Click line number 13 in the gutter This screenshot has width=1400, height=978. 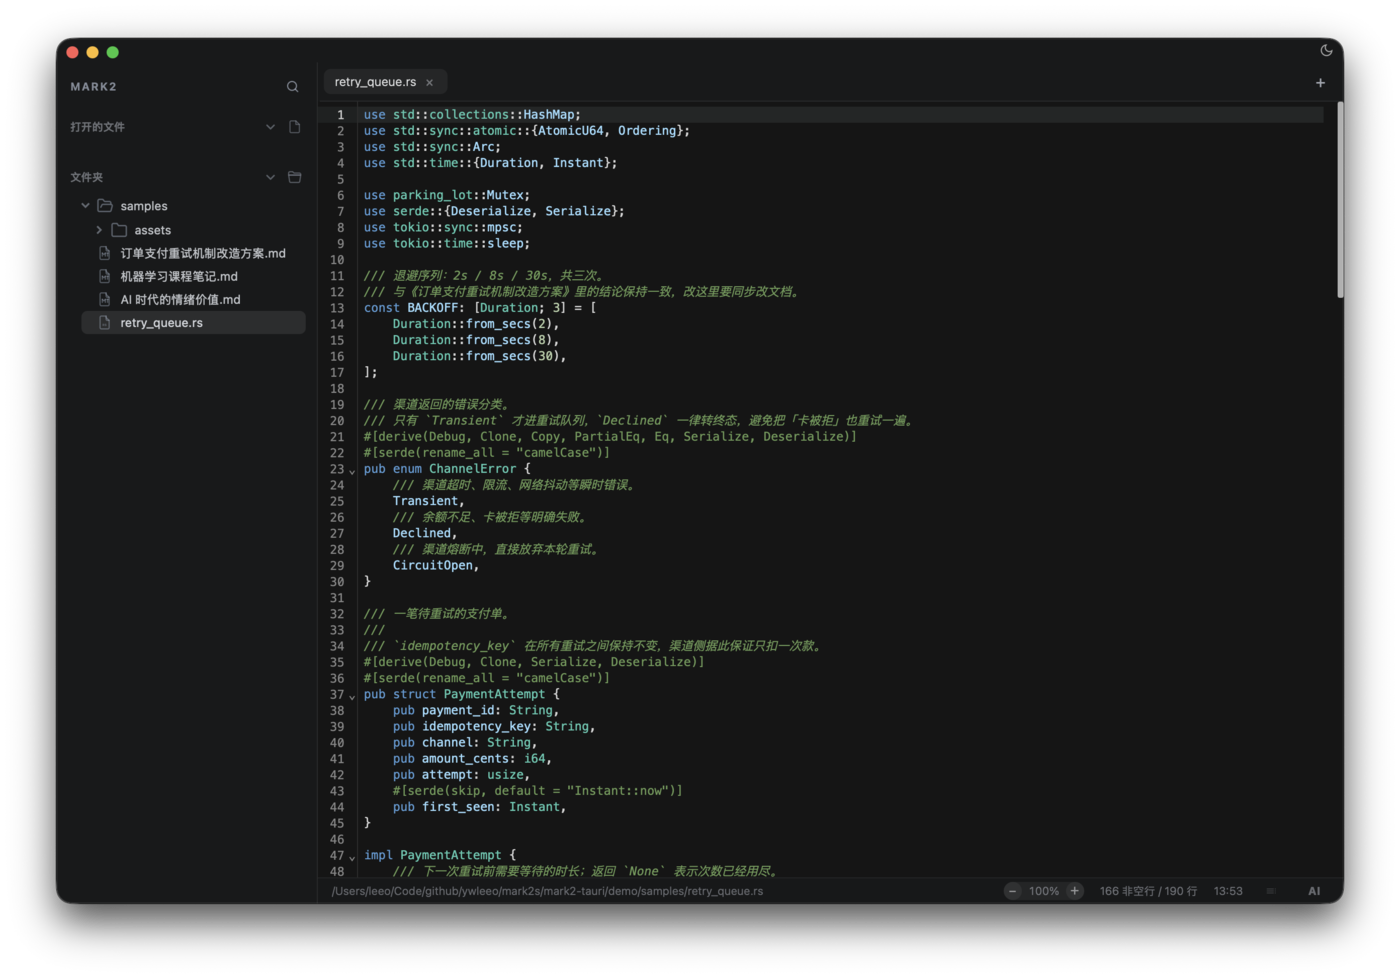337,308
